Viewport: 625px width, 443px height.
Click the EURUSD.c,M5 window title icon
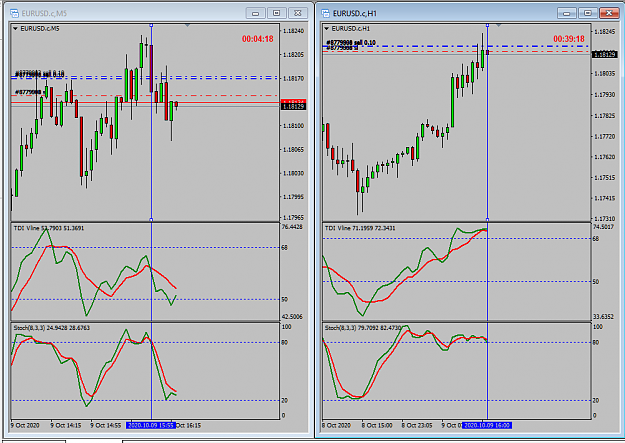[x=14, y=13]
